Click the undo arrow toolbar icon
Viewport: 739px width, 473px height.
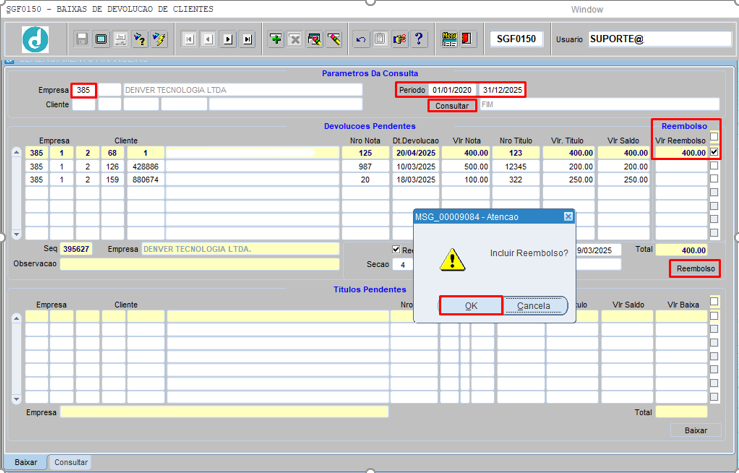(361, 39)
